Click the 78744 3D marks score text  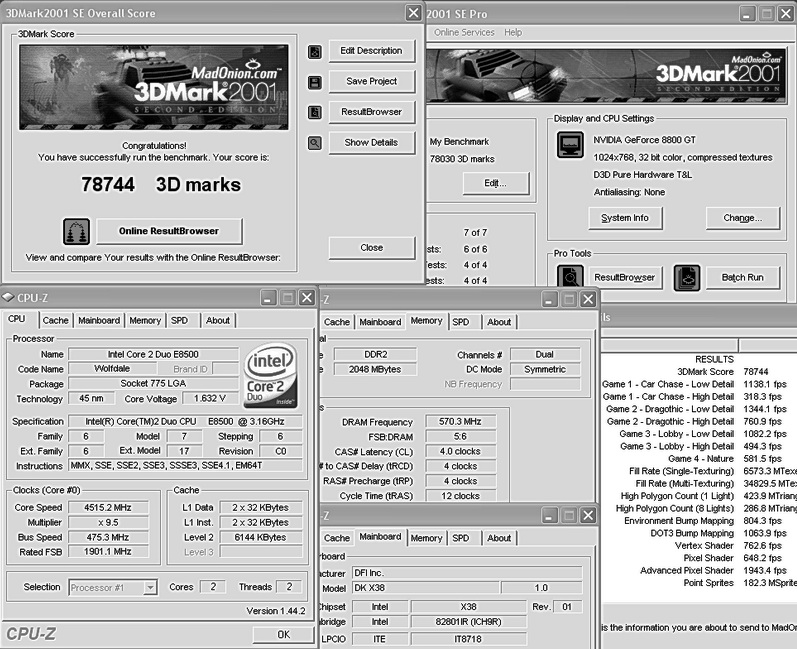(161, 184)
